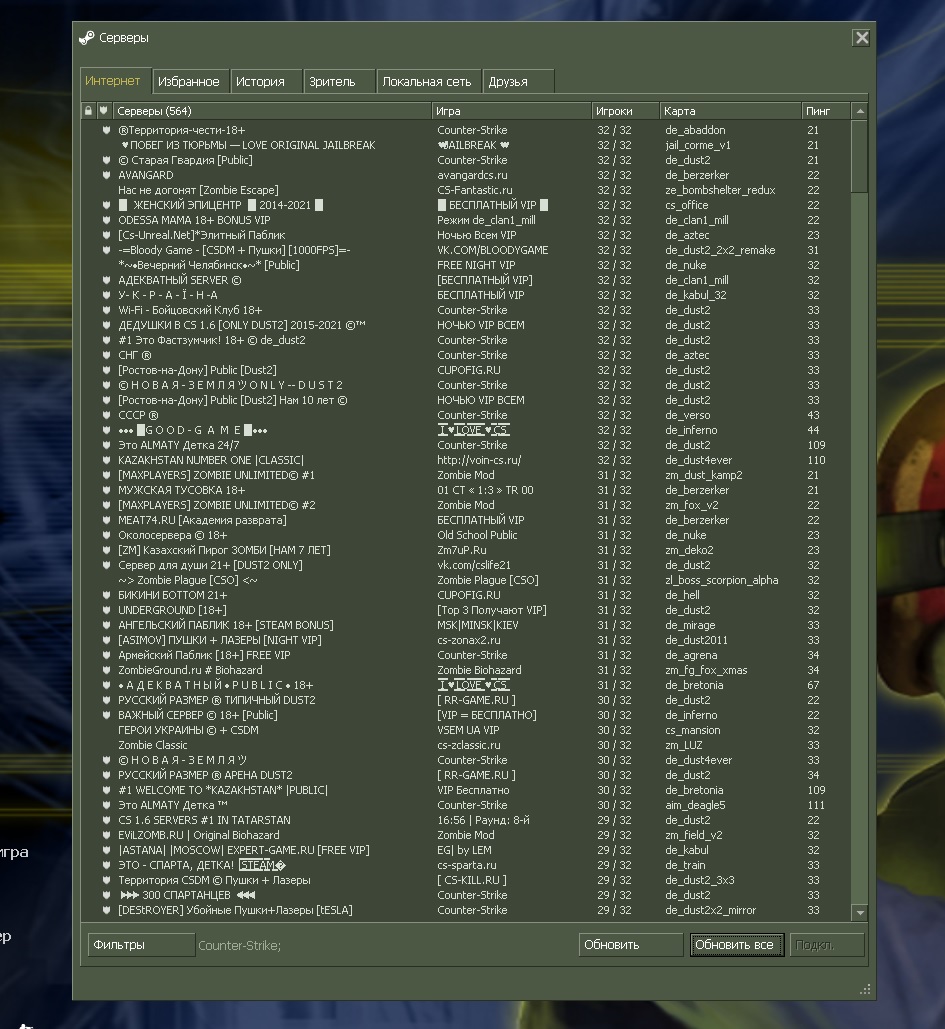Click VAC shield icon of АДЕКВАТНЫЙ SERVER ©
This screenshot has height=1029, width=945.
coord(106,280)
